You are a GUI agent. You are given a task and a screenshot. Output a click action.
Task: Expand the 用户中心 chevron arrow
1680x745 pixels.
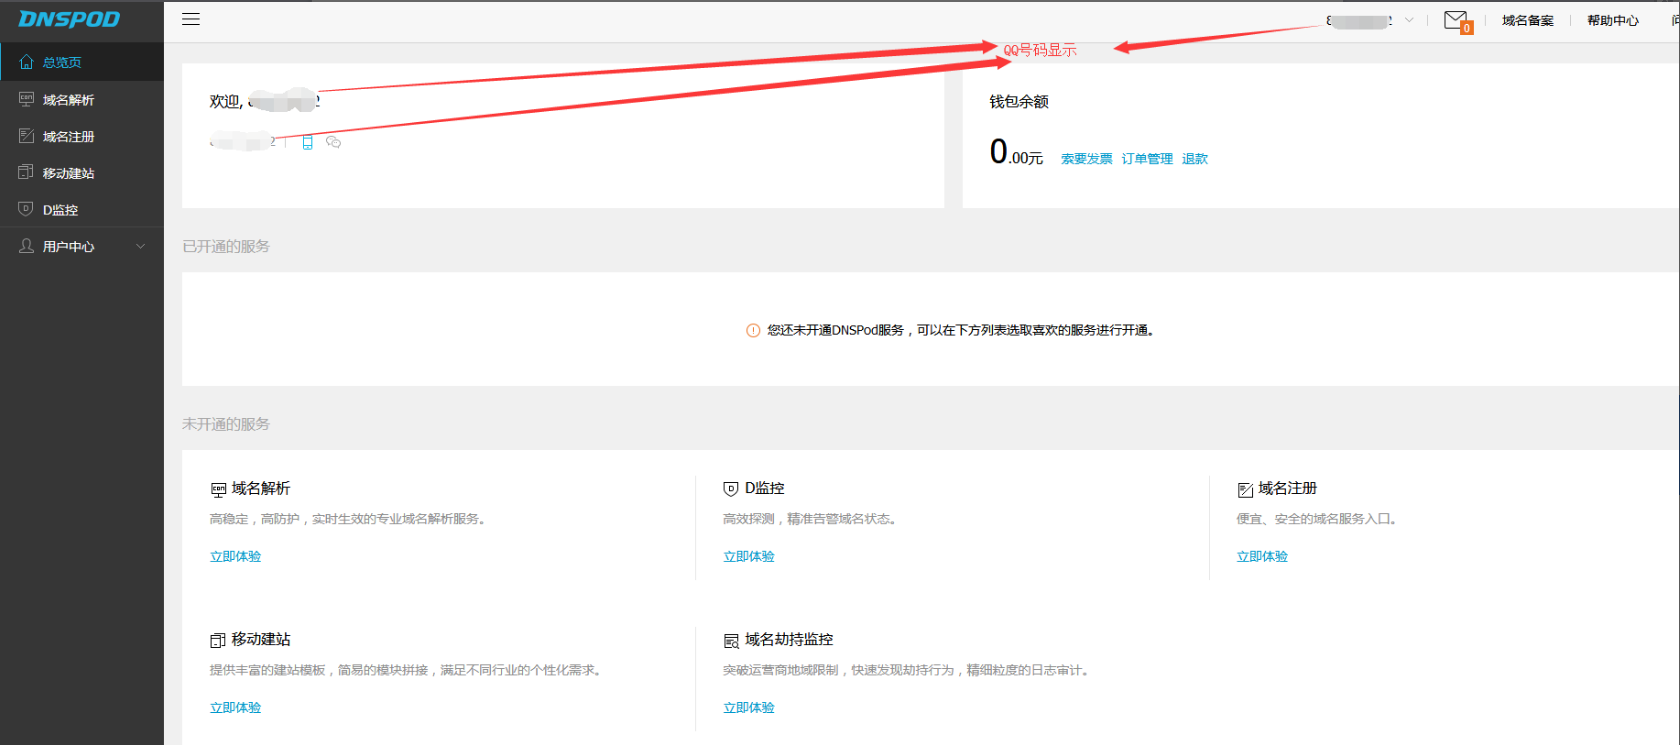point(141,246)
